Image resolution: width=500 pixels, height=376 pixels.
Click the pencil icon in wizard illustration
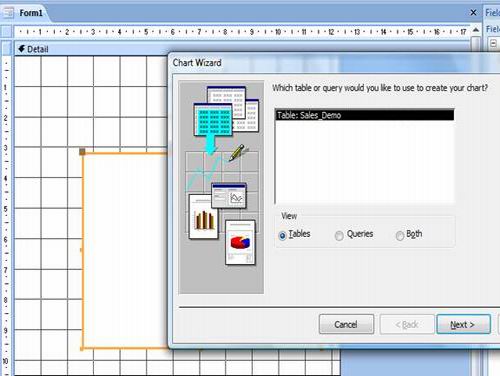tap(237, 153)
